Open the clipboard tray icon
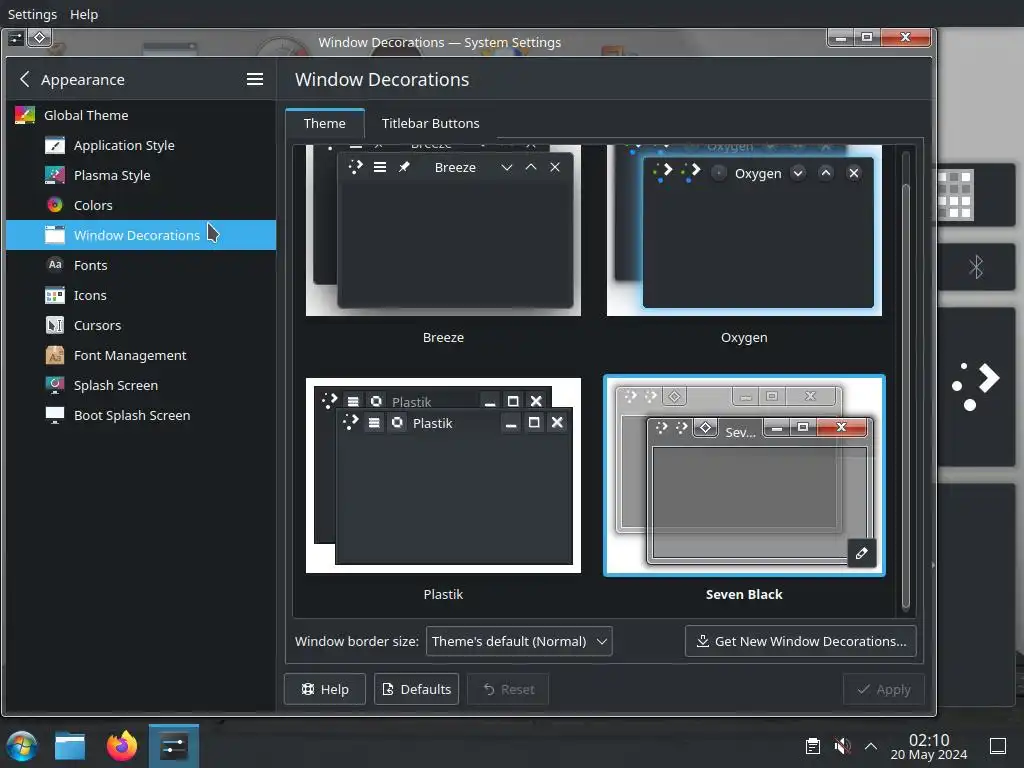Screen dimensions: 1024x768 [x=813, y=746]
